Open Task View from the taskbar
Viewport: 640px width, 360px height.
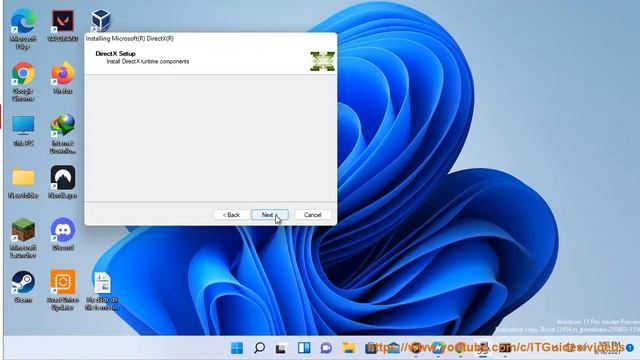tap(281, 348)
